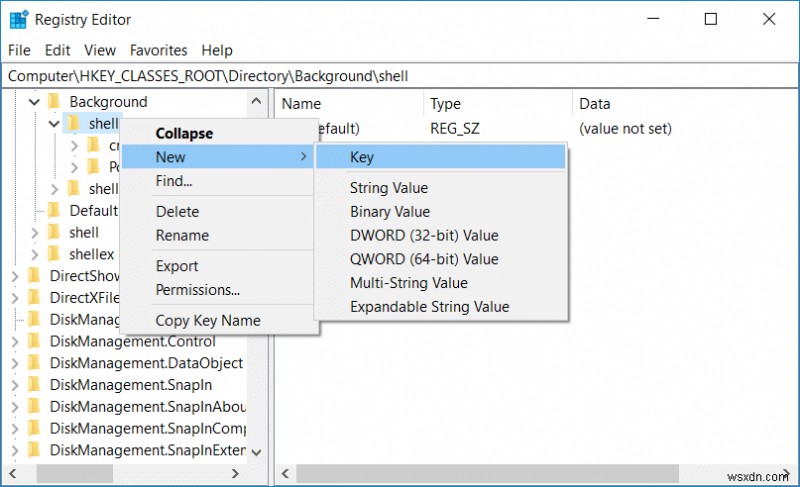This screenshot has width=800, height=487.
Task: Click the Background folder icon in tree
Action: click(54, 102)
